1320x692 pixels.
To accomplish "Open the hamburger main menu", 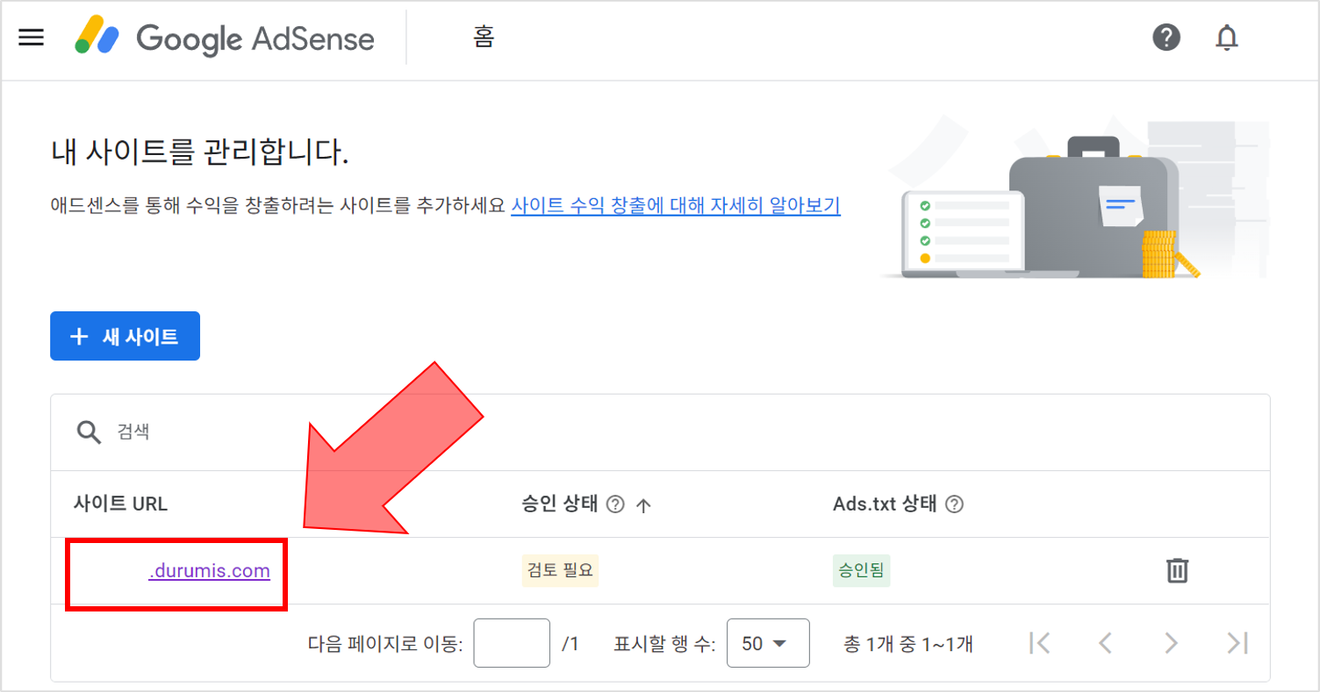I will [x=32, y=38].
